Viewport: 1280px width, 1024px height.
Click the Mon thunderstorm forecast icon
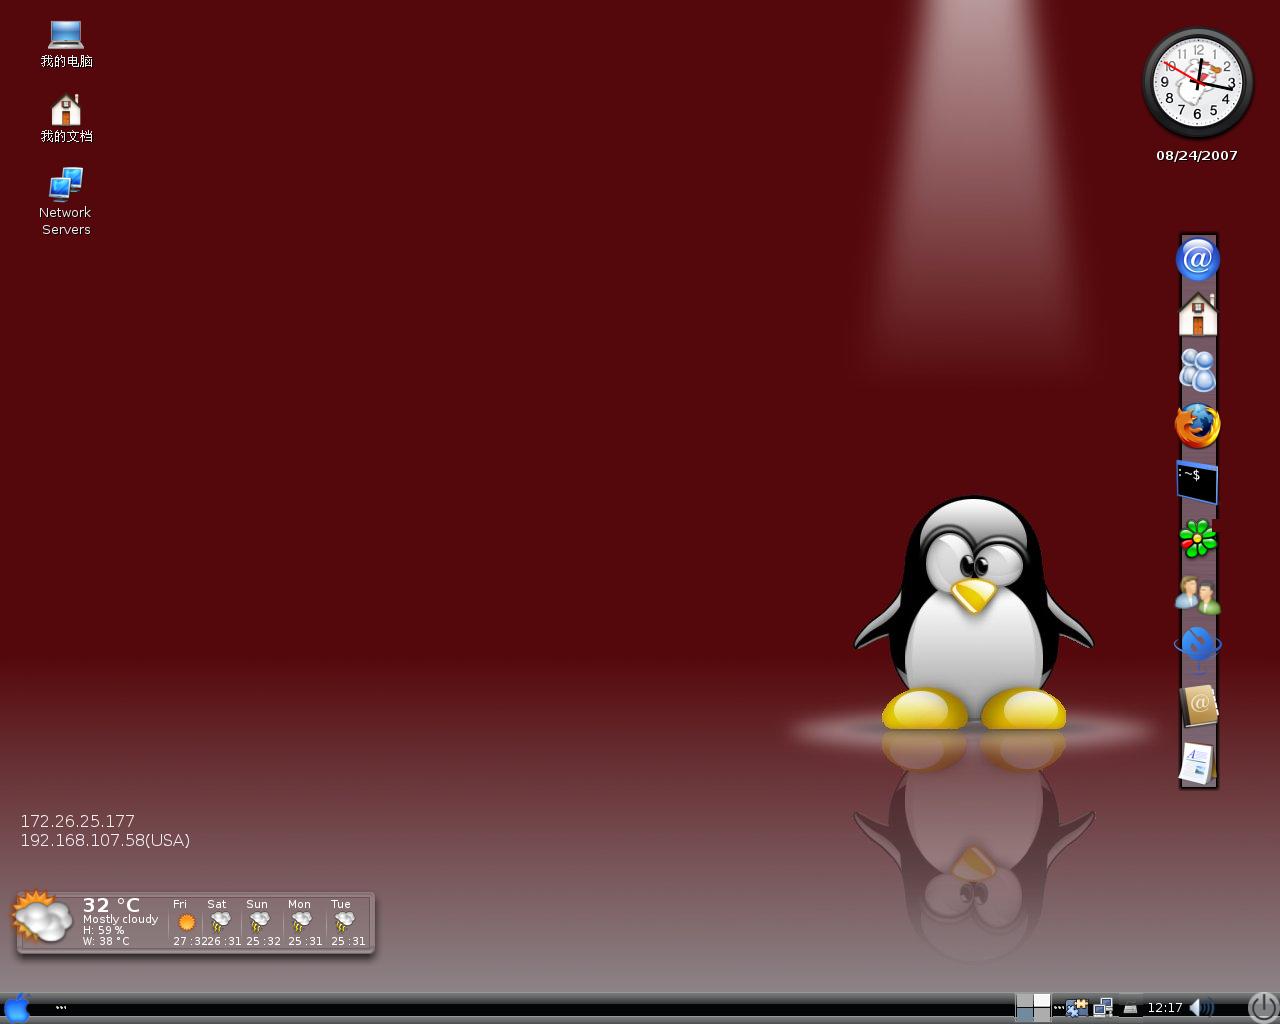302,922
